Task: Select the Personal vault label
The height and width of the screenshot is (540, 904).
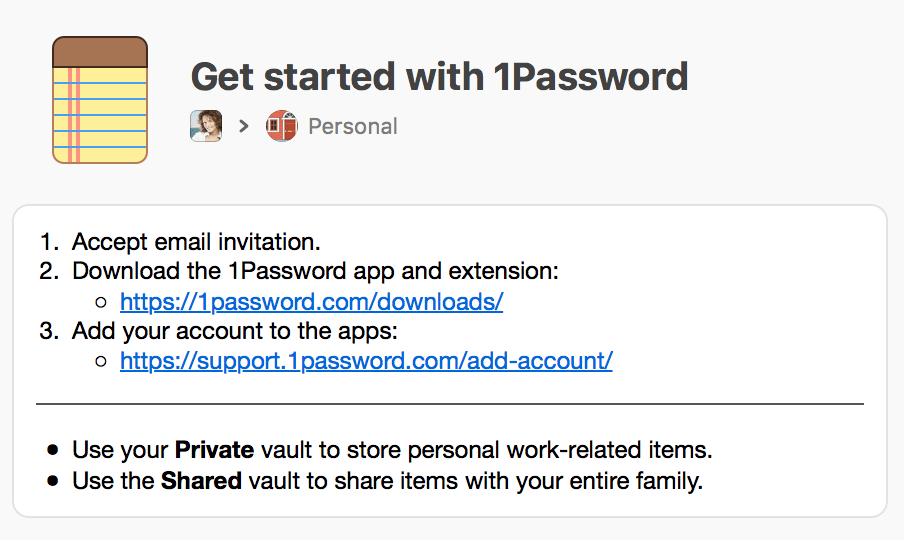Action: tap(353, 126)
